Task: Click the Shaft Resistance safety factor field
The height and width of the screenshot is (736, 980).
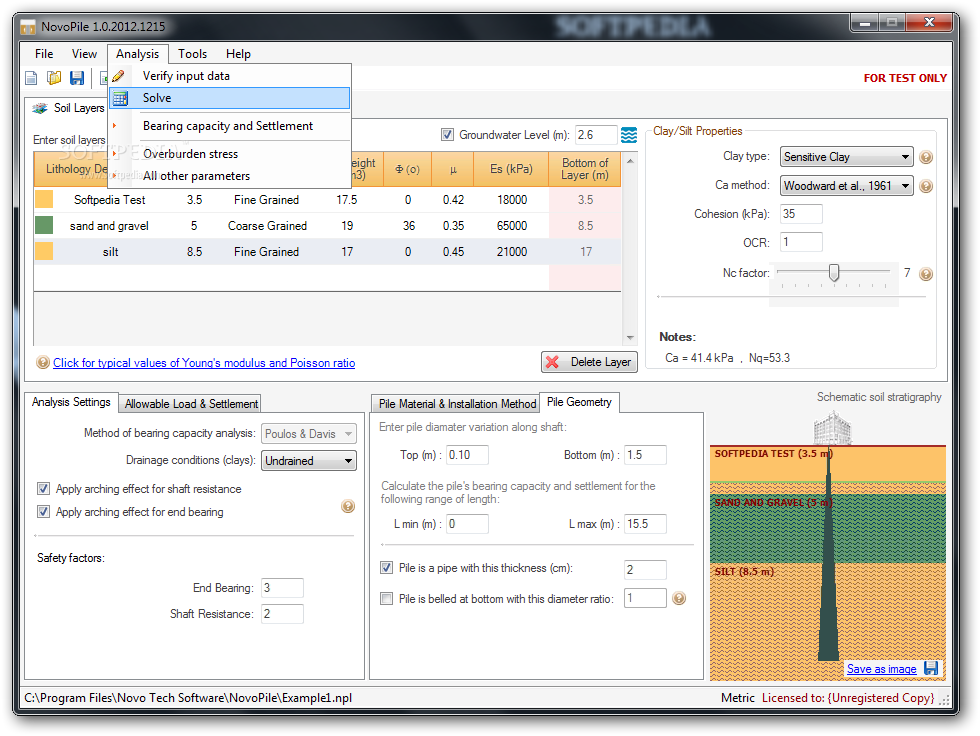Action: [x=282, y=614]
